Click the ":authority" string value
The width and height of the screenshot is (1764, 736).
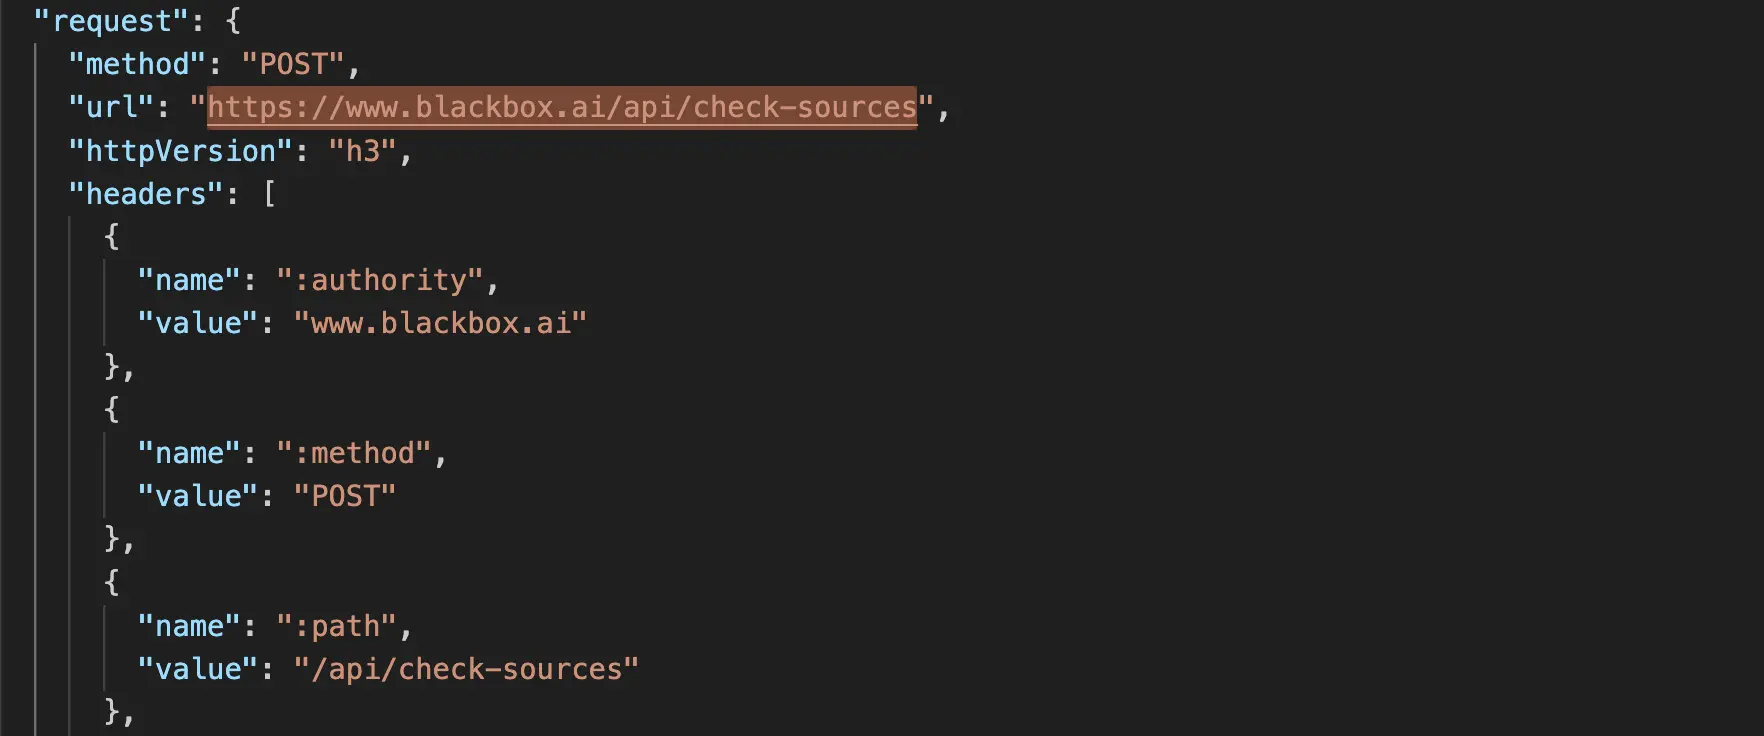pos(380,280)
